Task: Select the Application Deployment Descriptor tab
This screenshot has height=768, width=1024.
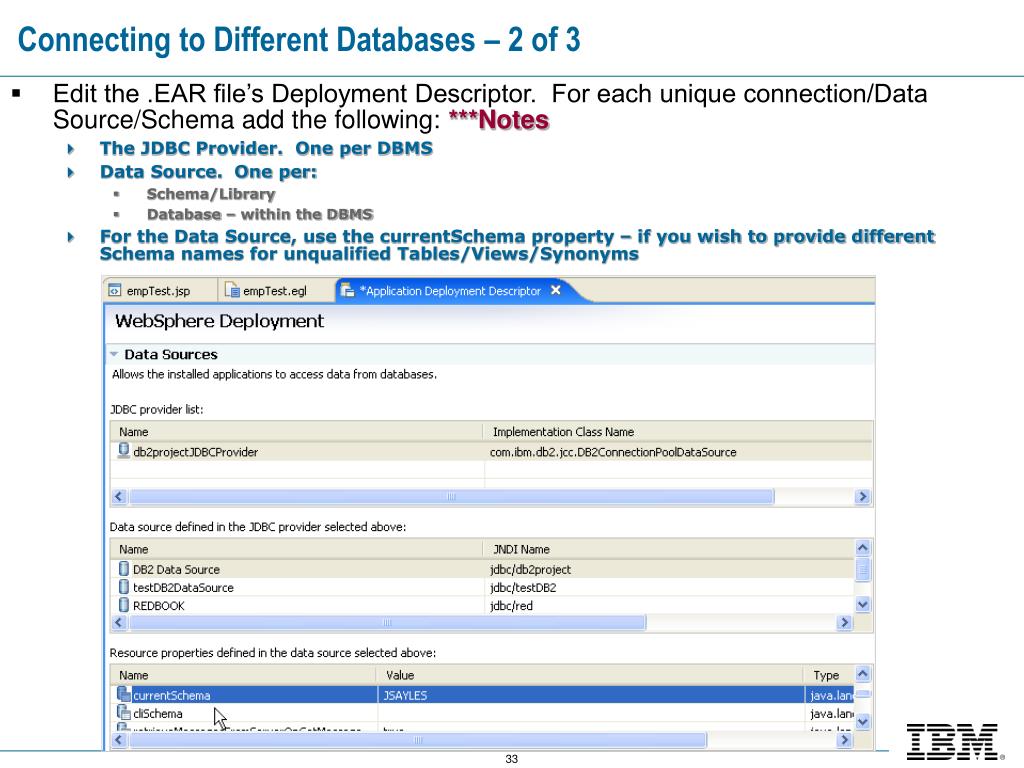Action: [453, 291]
